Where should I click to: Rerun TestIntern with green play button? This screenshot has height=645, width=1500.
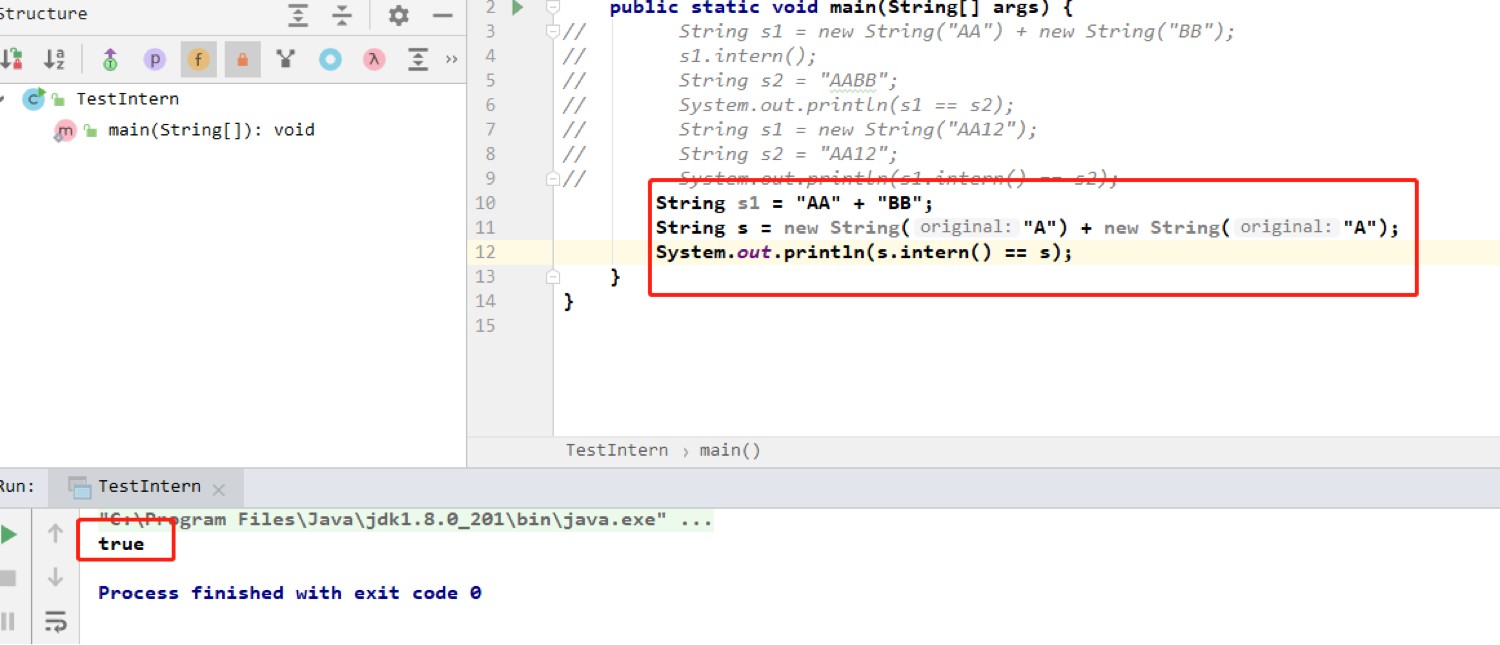point(9,535)
